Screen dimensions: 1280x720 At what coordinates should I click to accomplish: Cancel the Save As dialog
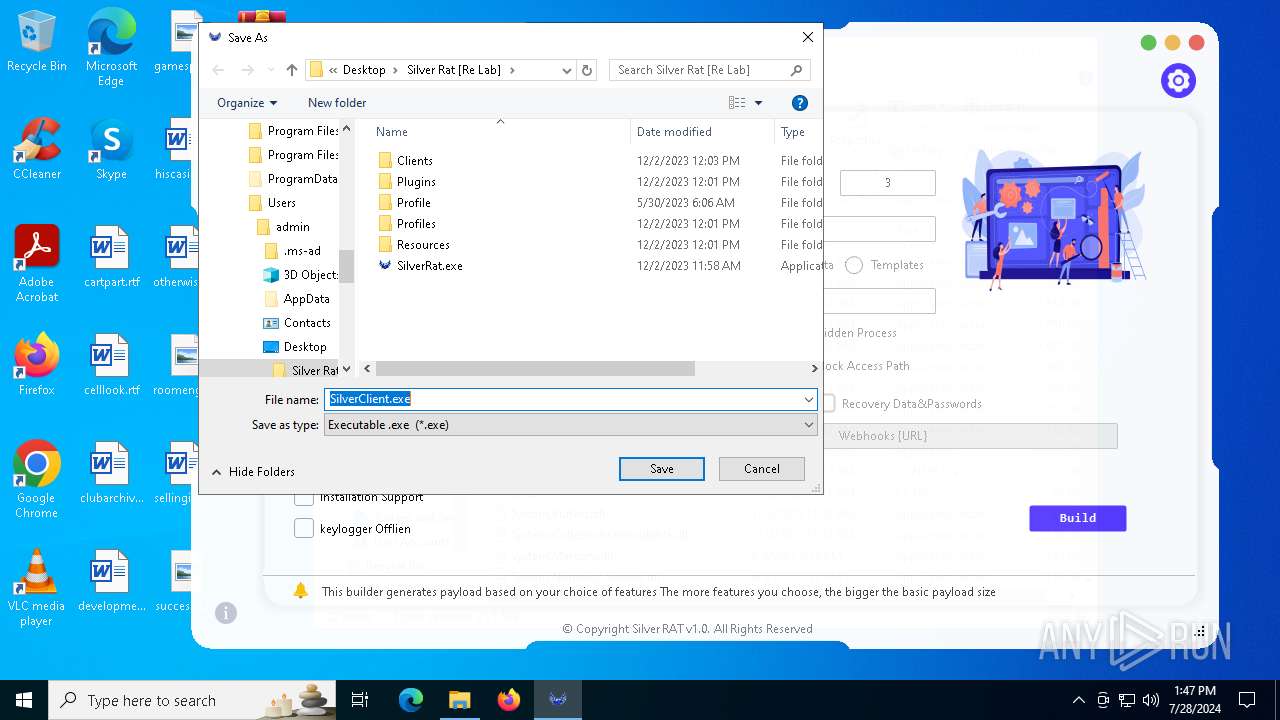tap(762, 469)
